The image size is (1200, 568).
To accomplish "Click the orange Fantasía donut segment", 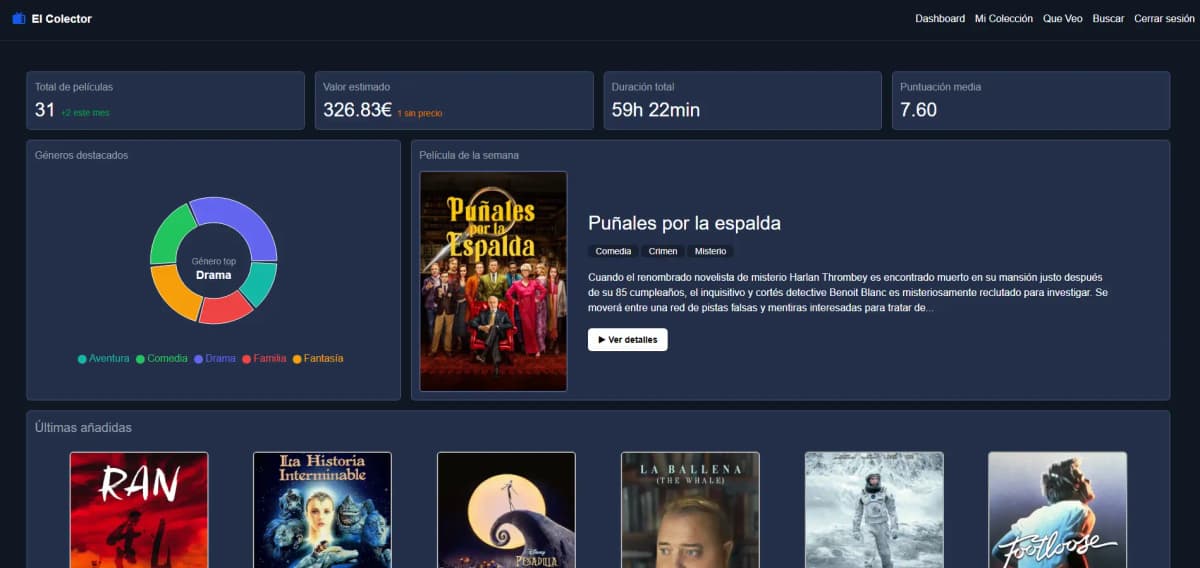I will 173,290.
